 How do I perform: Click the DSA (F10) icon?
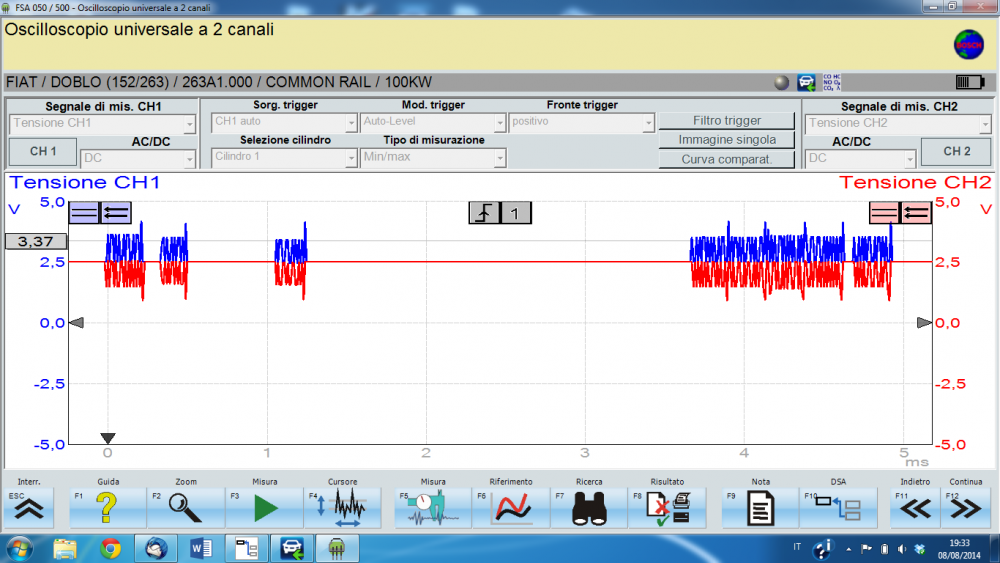pos(839,508)
